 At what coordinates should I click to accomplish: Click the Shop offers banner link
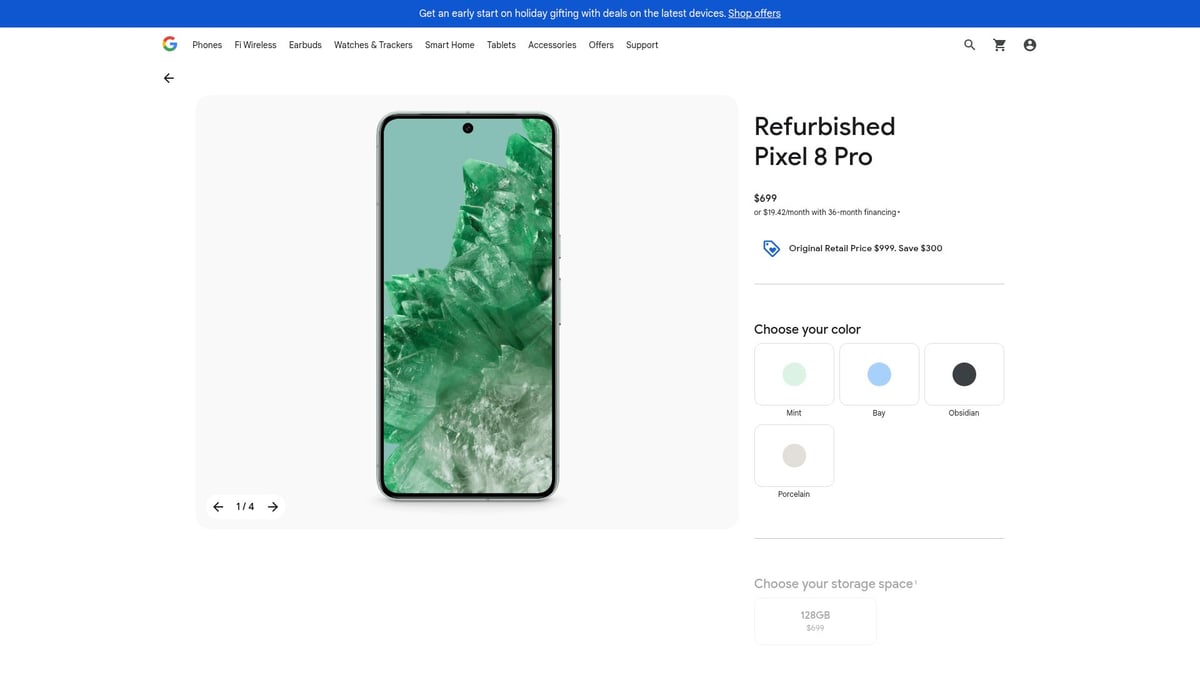click(753, 13)
